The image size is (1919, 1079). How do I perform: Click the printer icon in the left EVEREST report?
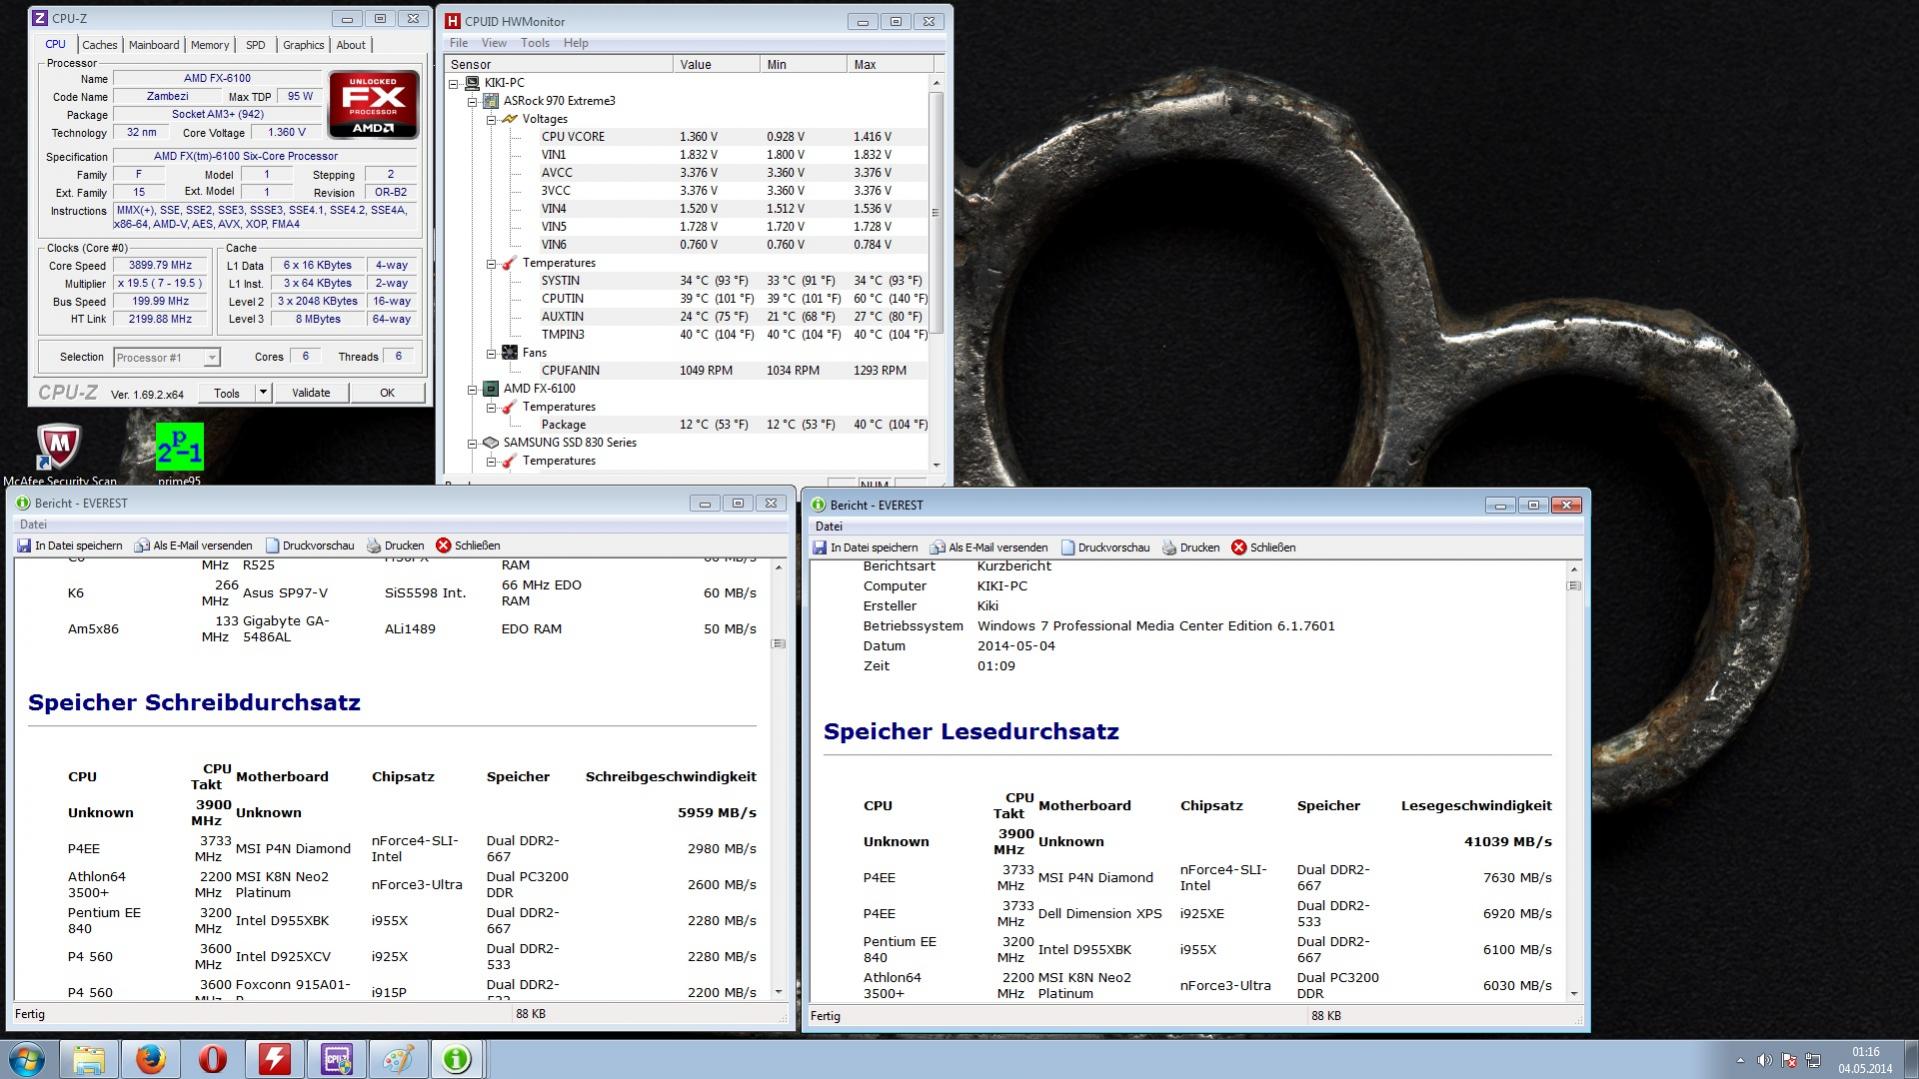374,546
